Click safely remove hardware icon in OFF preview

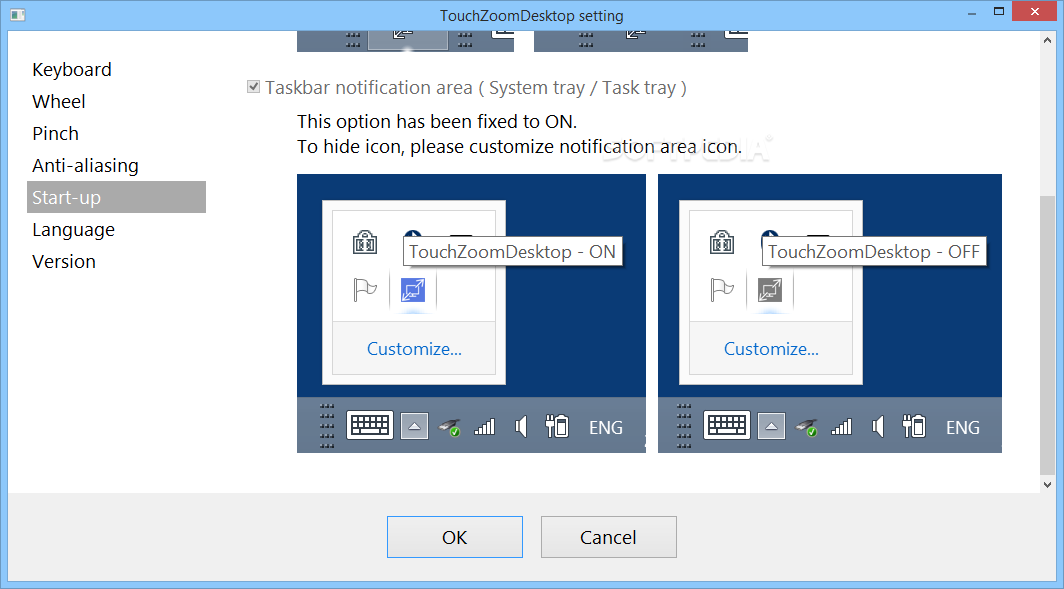(x=807, y=427)
